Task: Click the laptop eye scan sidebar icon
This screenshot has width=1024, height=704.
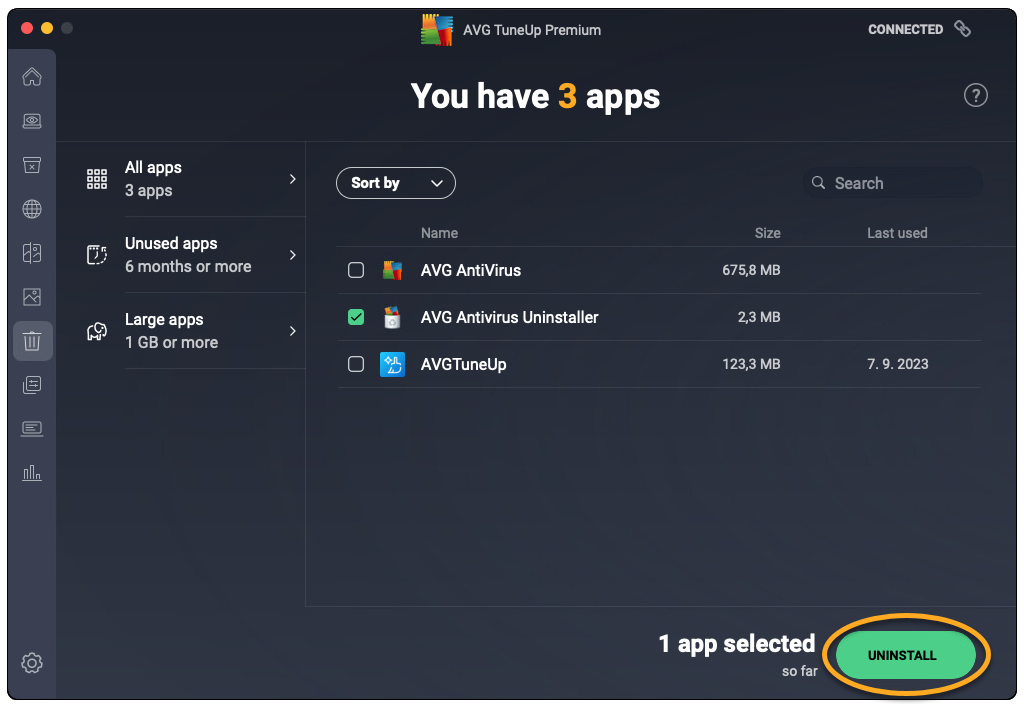Action: (x=32, y=121)
